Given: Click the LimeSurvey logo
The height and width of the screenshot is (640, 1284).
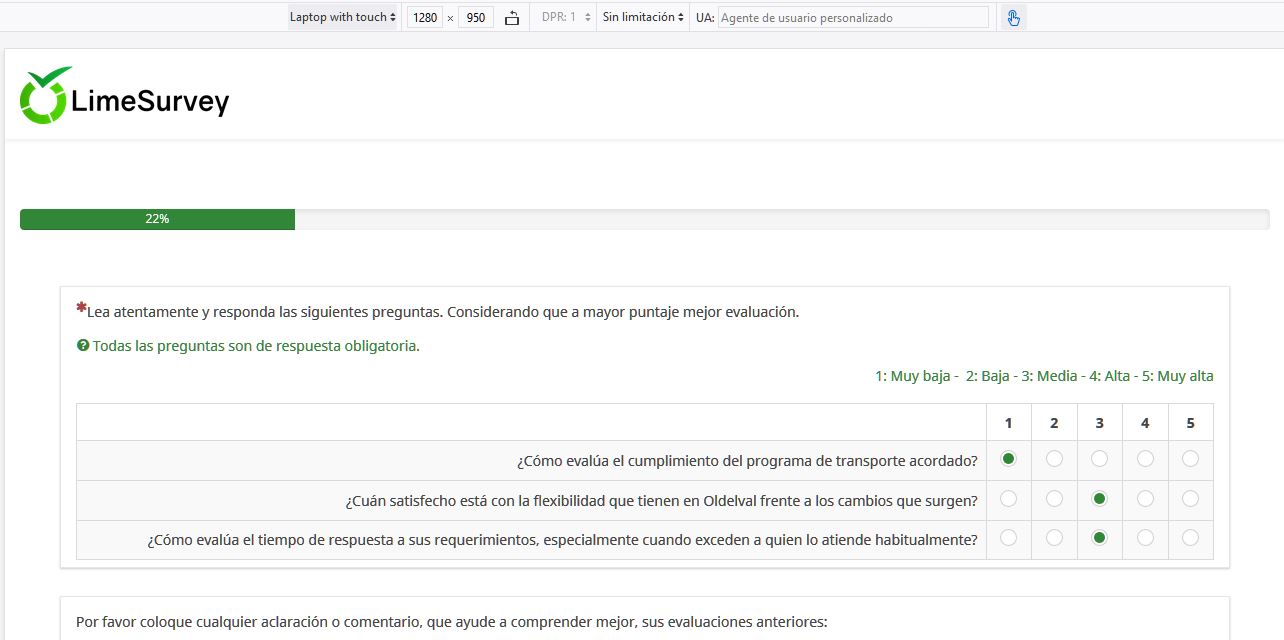Looking at the screenshot, I should pyautogui.click(x=125, y=97).
